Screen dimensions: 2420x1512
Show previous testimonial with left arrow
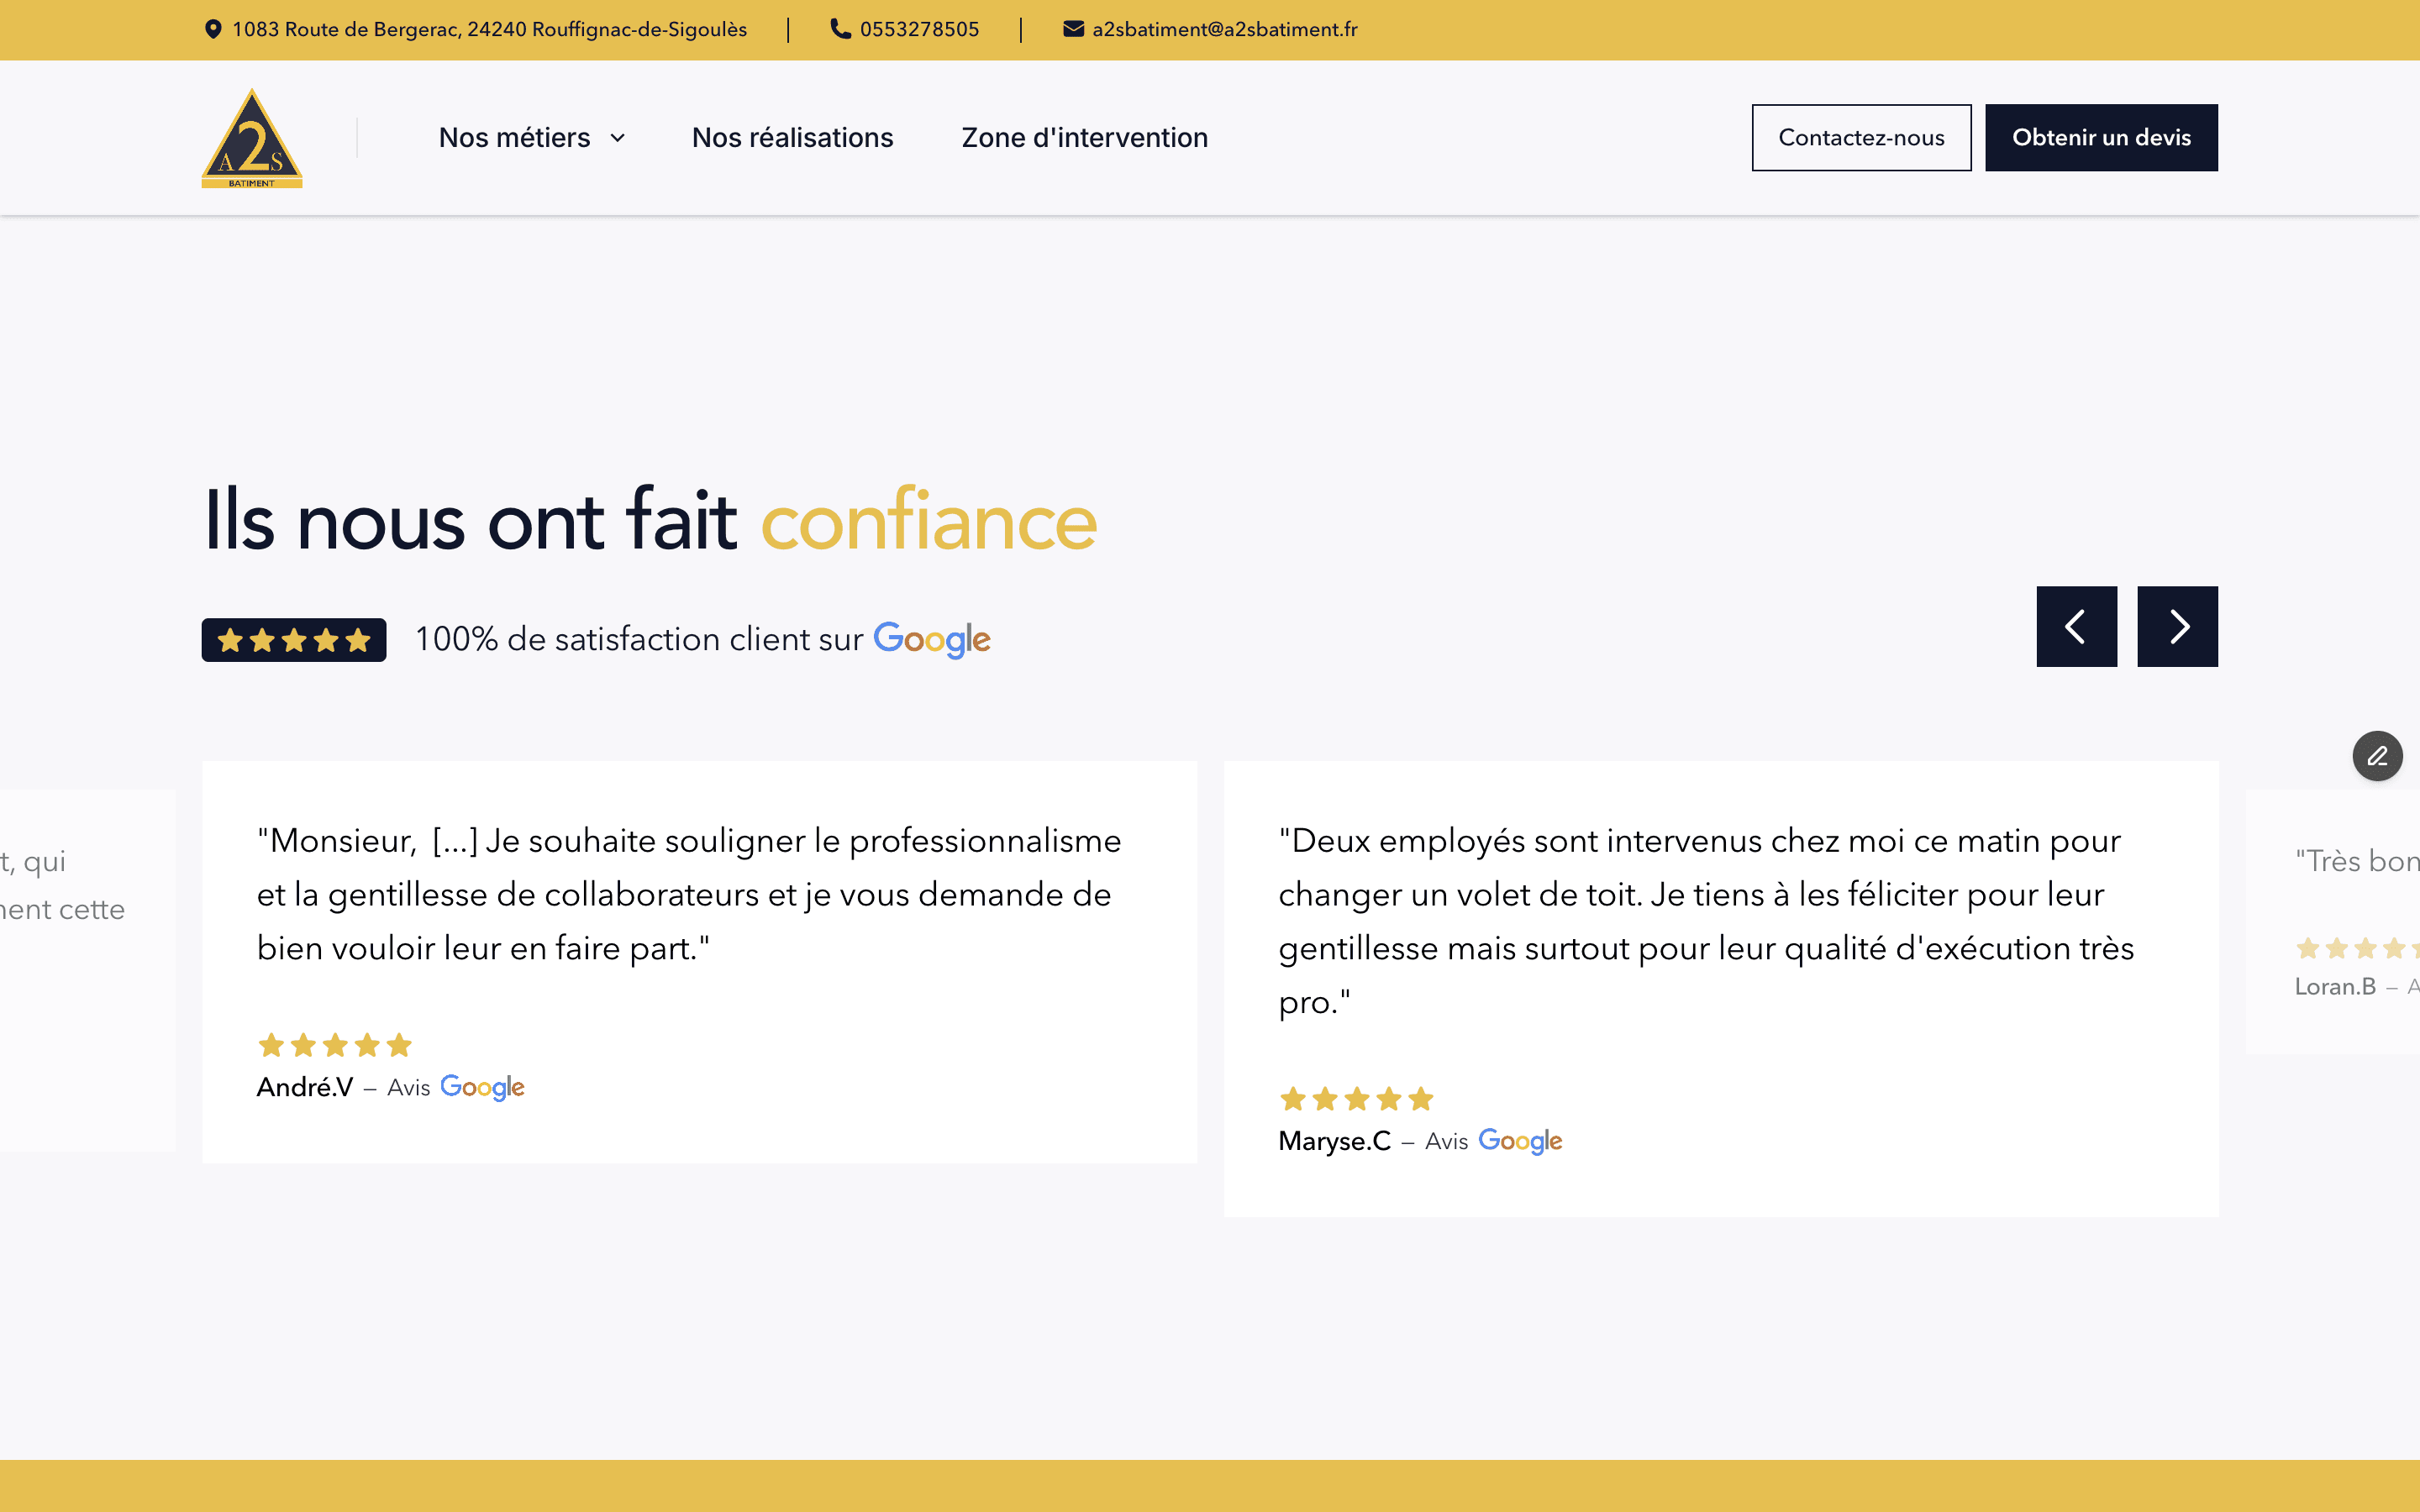tap(2076, 627)
